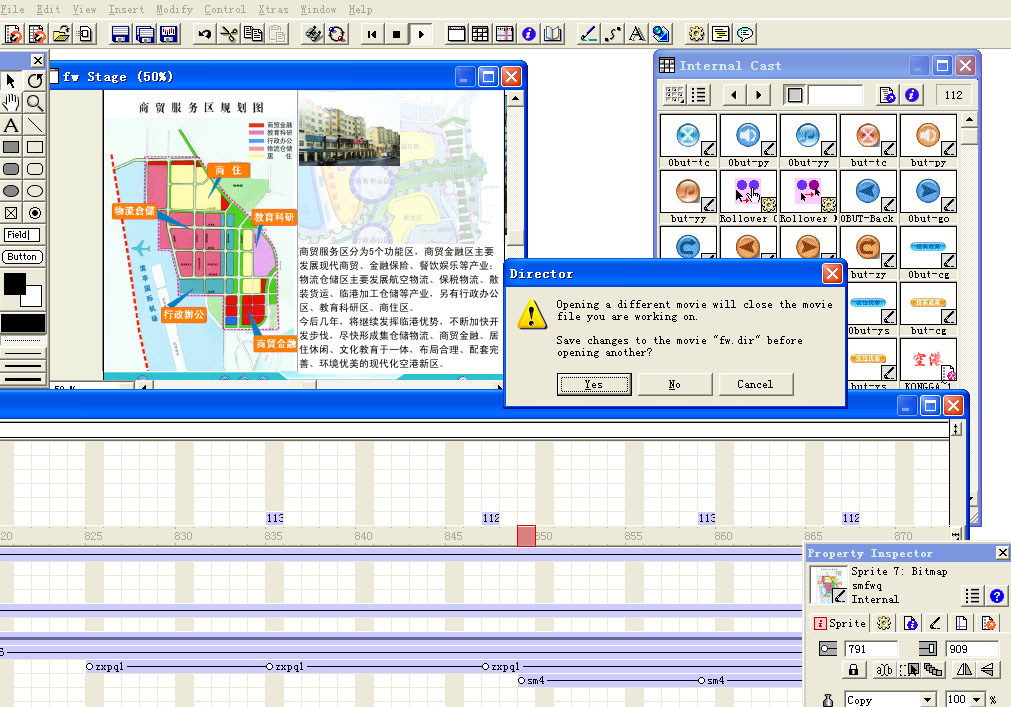This screenshot has width=1011, height=707.
Task: Select the Arrow tool in the tool palette
Action: [11, 81]
